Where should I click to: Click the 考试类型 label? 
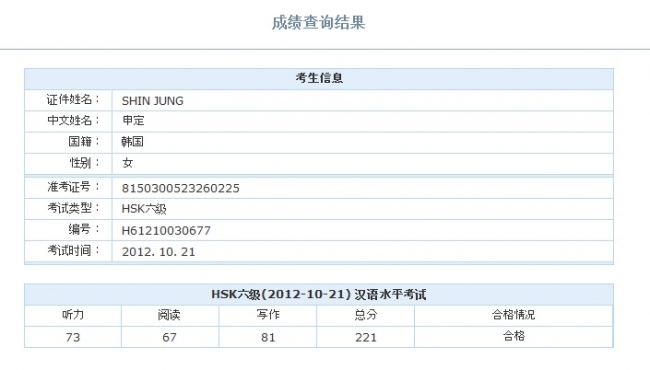coord(73,208)
